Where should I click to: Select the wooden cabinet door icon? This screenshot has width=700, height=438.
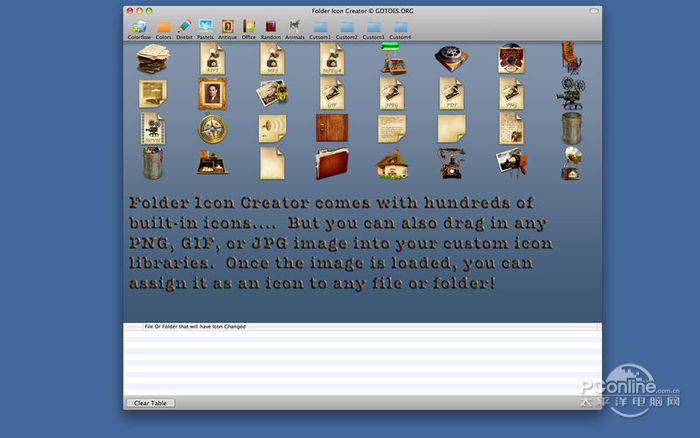[332, 128]
